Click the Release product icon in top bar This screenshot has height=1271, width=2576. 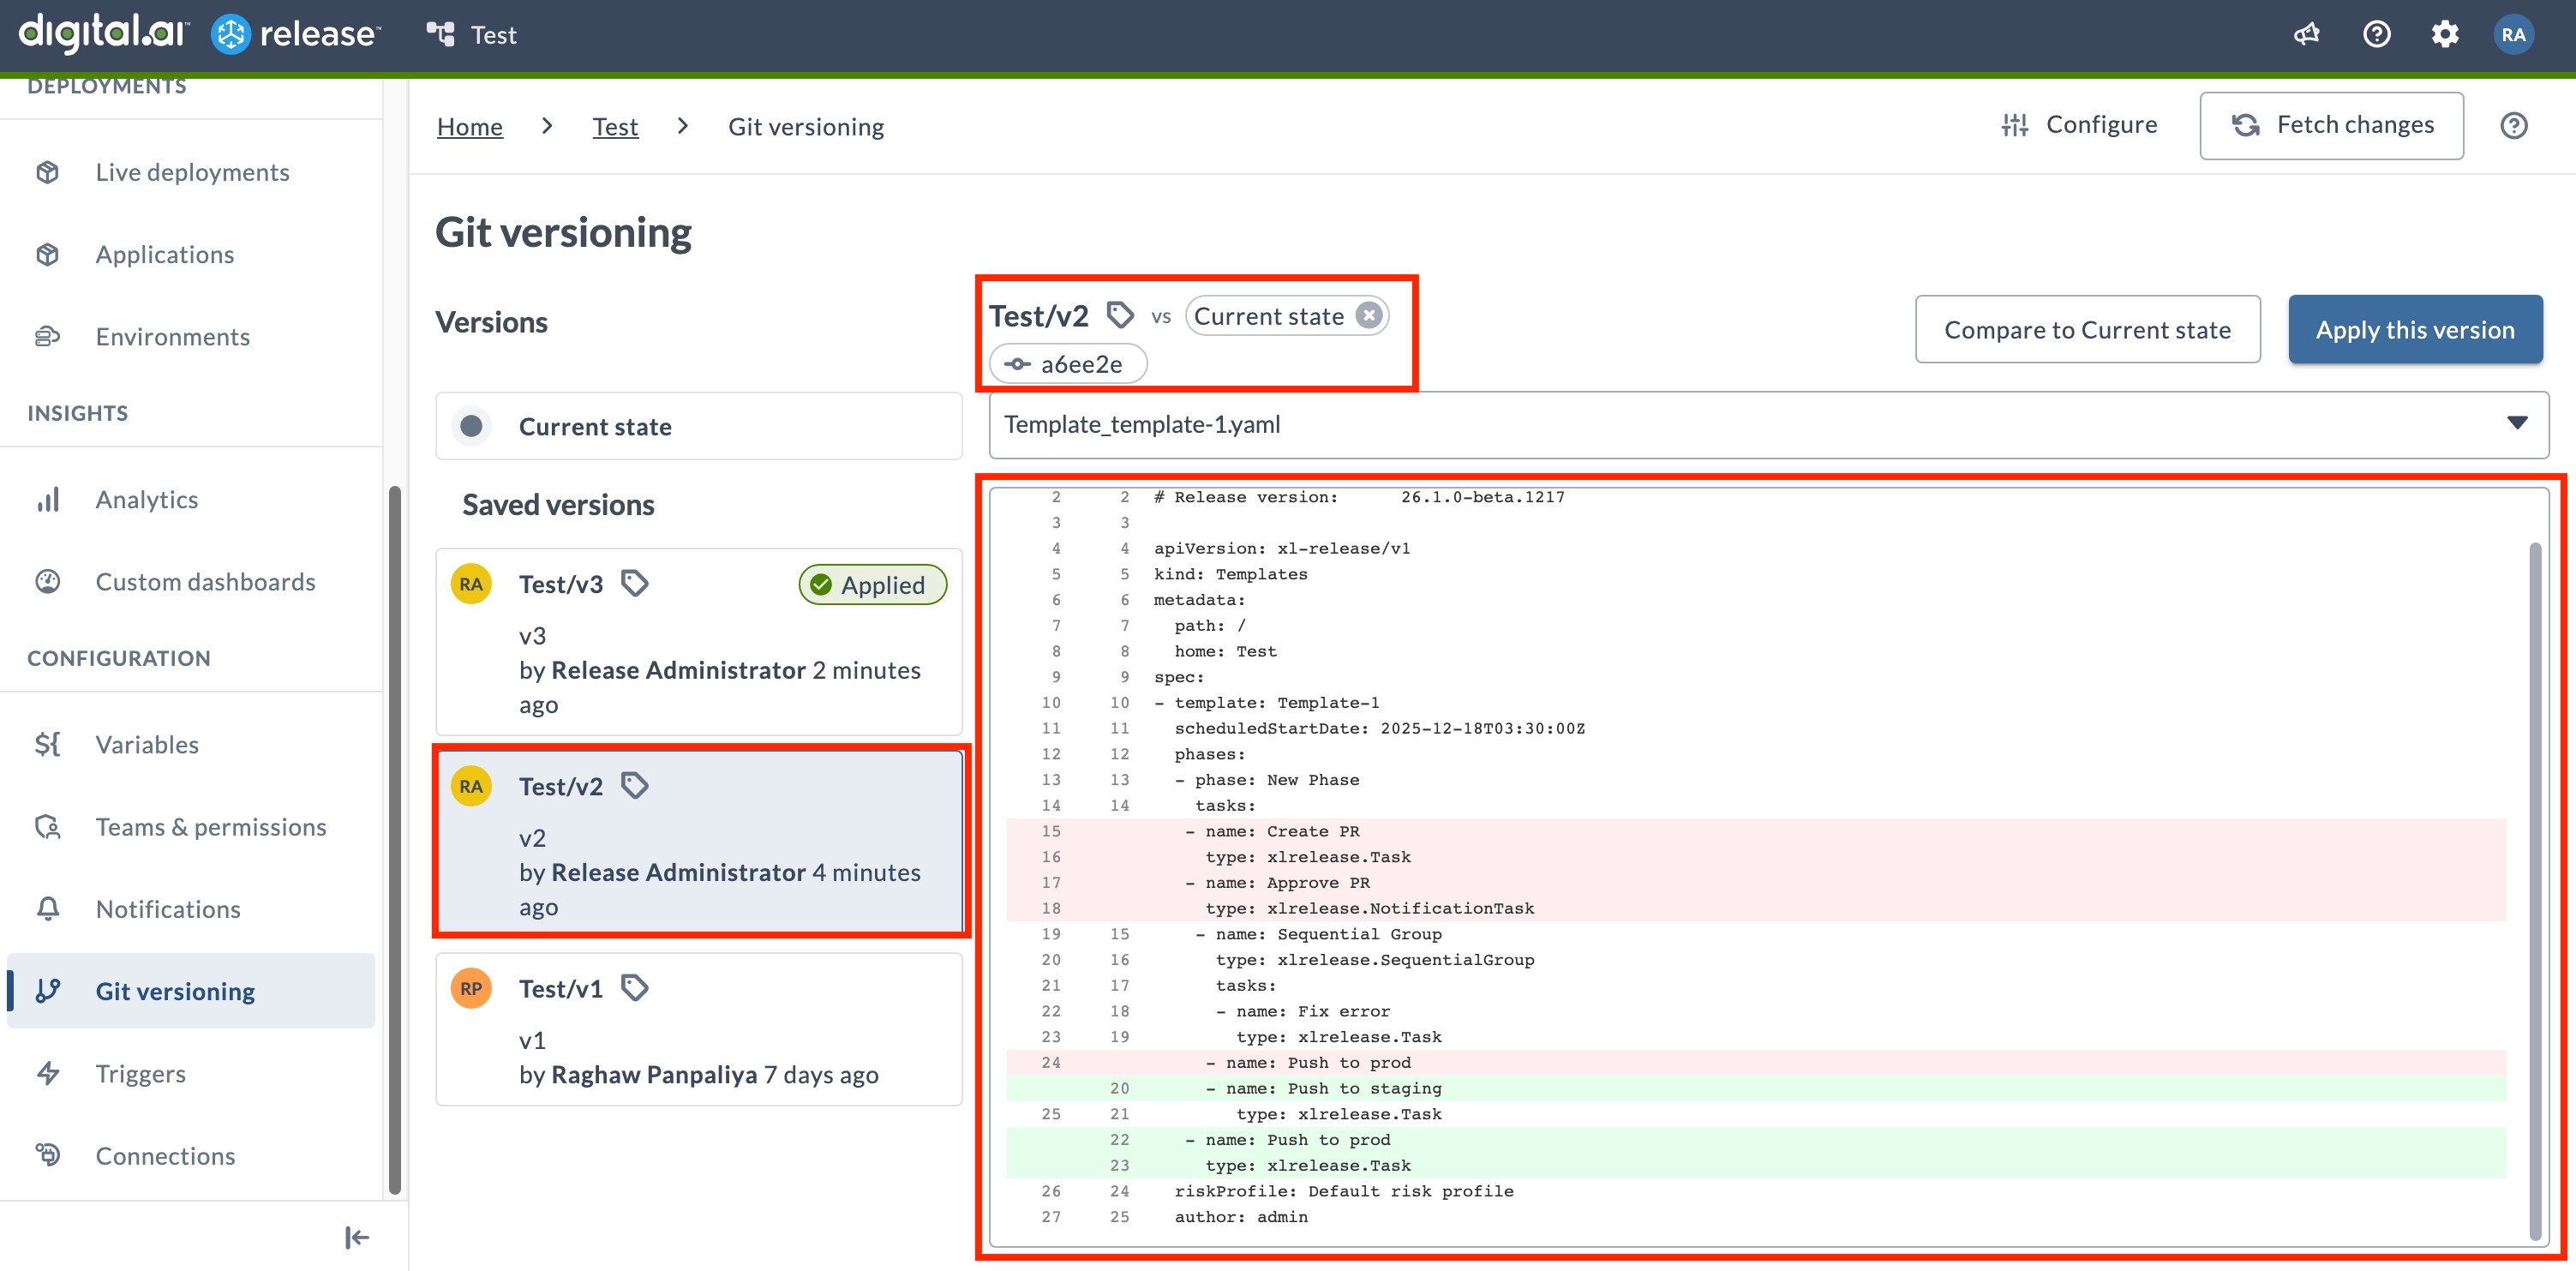[230, 33]
